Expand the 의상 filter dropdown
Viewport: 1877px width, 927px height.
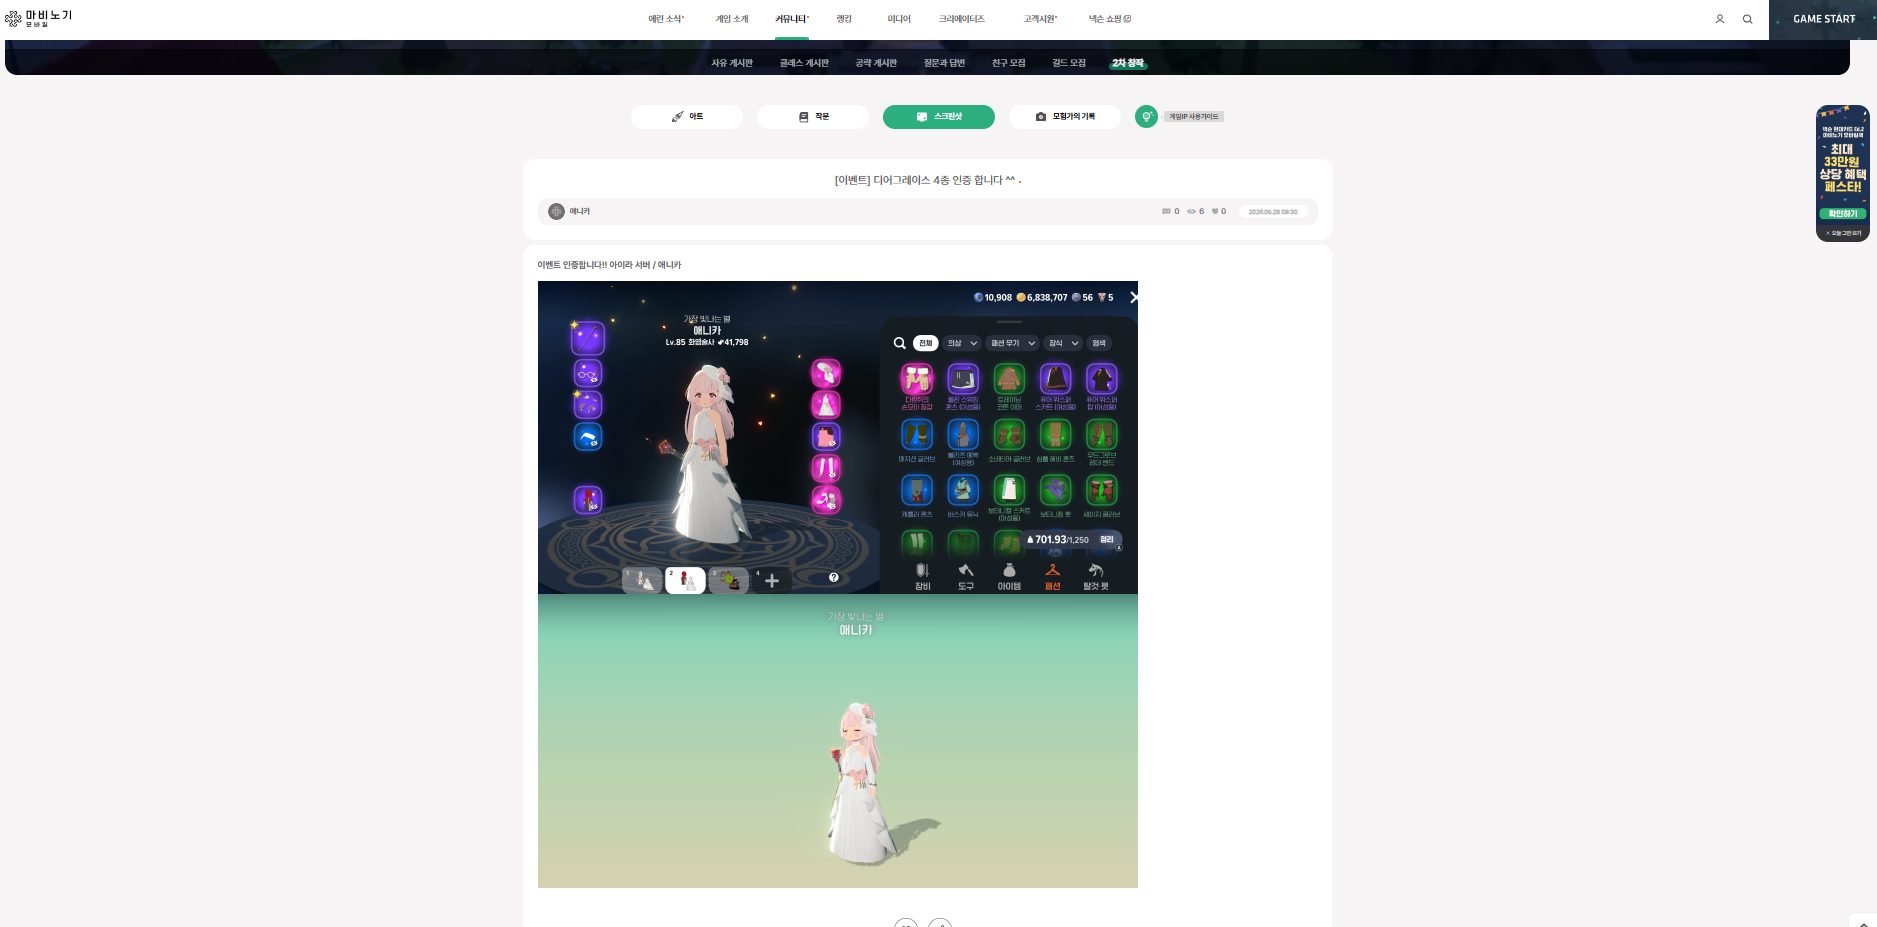click(x=962, y=343)
